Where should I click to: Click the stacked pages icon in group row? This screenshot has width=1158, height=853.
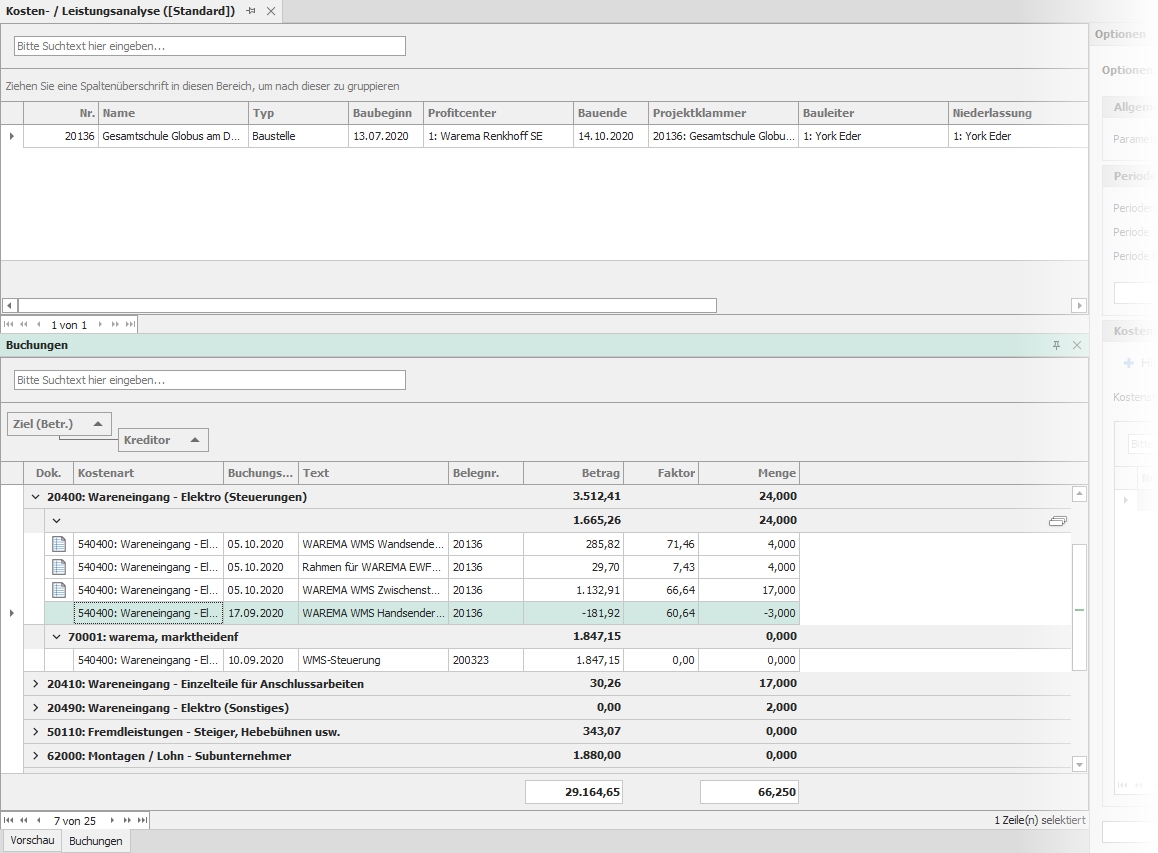coord(1057,521)
